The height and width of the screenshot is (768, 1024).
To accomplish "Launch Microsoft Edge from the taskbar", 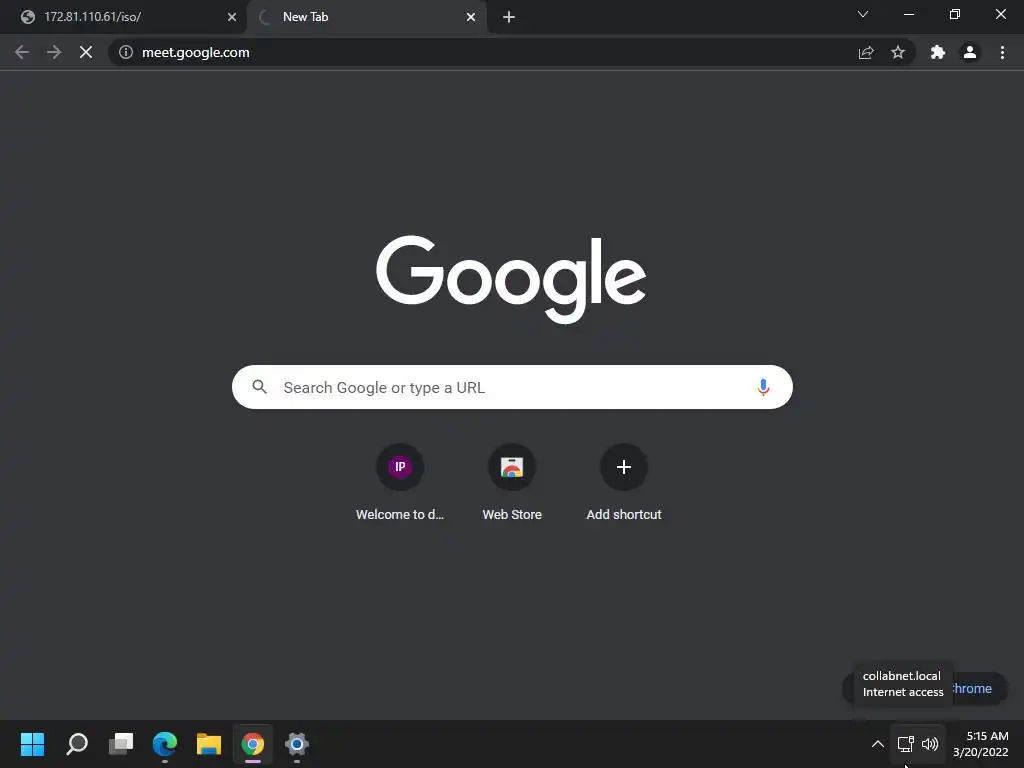I will [165, 744].
